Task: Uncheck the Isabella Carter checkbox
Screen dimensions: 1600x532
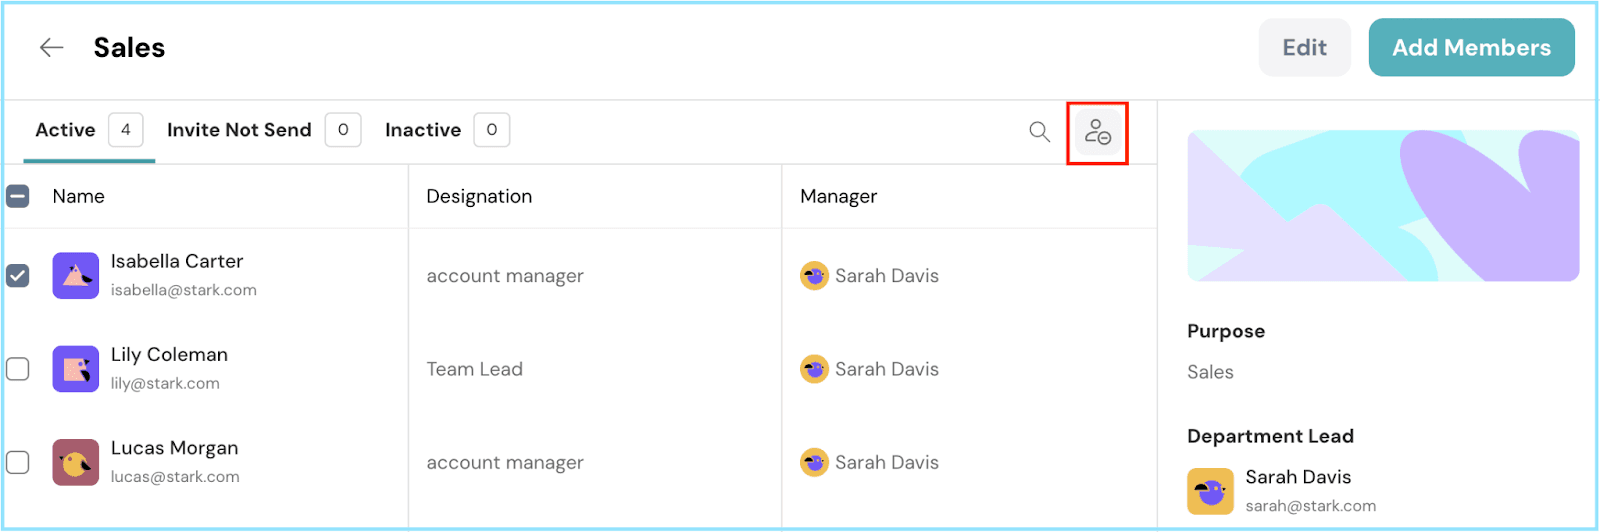Action: pos(18,275)
